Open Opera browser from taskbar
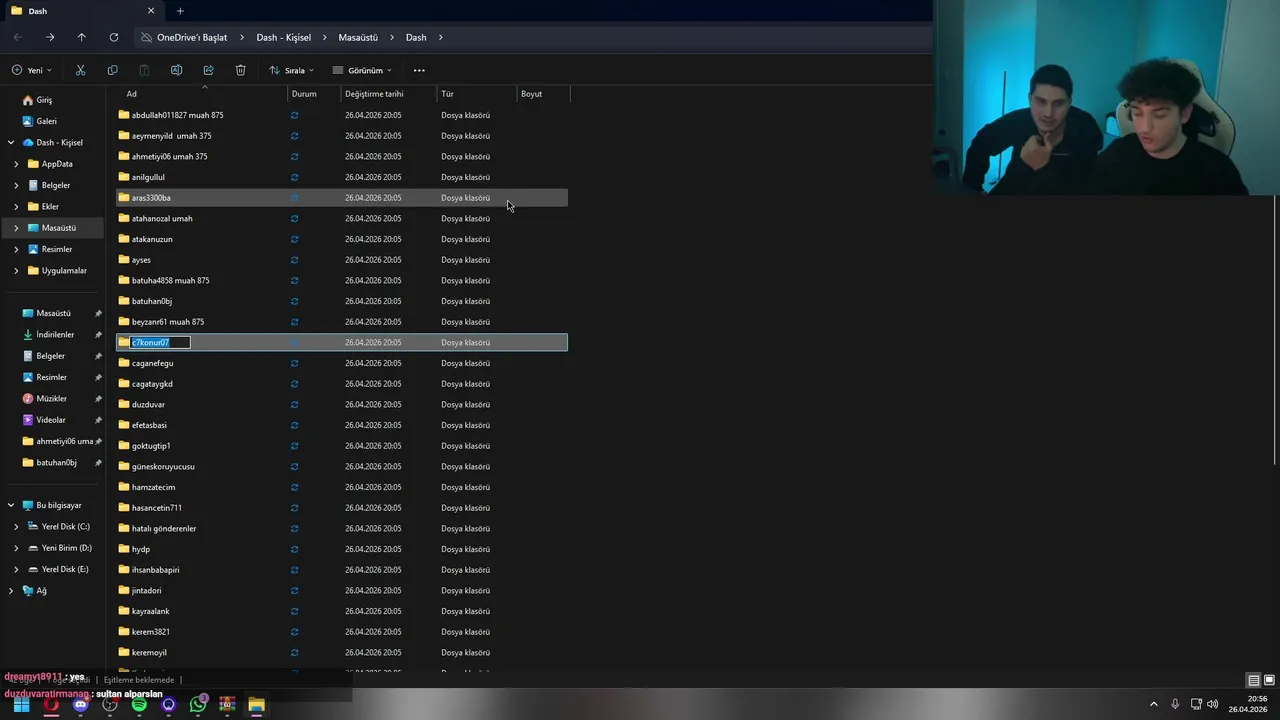The width and height of the screenshot is (1280, 720). 51,705
